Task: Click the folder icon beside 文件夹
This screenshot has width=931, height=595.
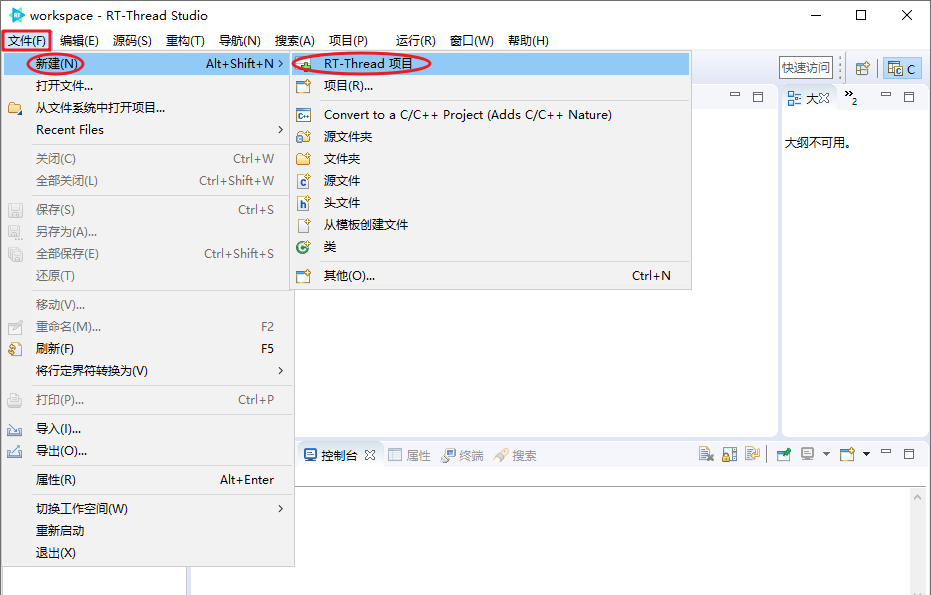Action: click(304, 159)
